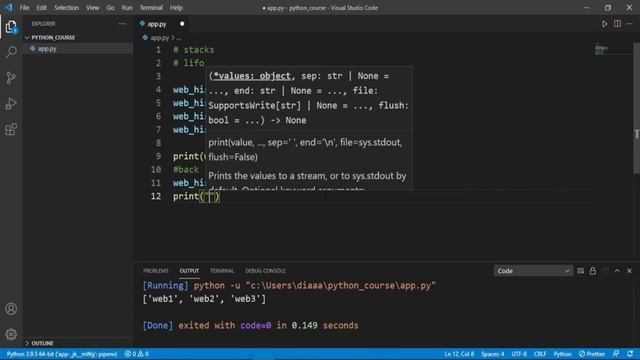Click the [Done] exited with code=0 line
640x360 pixels.
point(251,325)
